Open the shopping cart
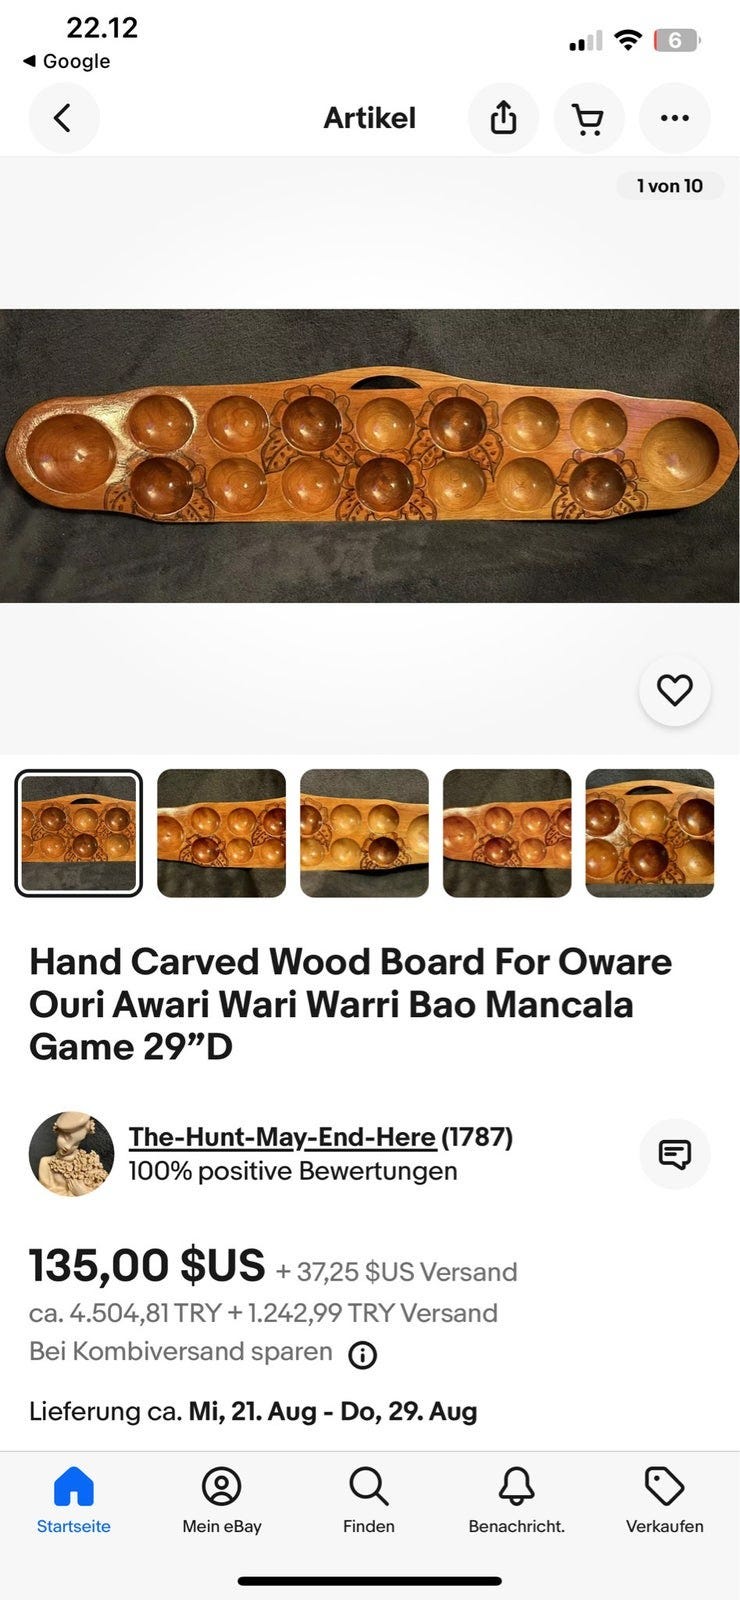Viewport: 740px width, 1600px height. 589,118
